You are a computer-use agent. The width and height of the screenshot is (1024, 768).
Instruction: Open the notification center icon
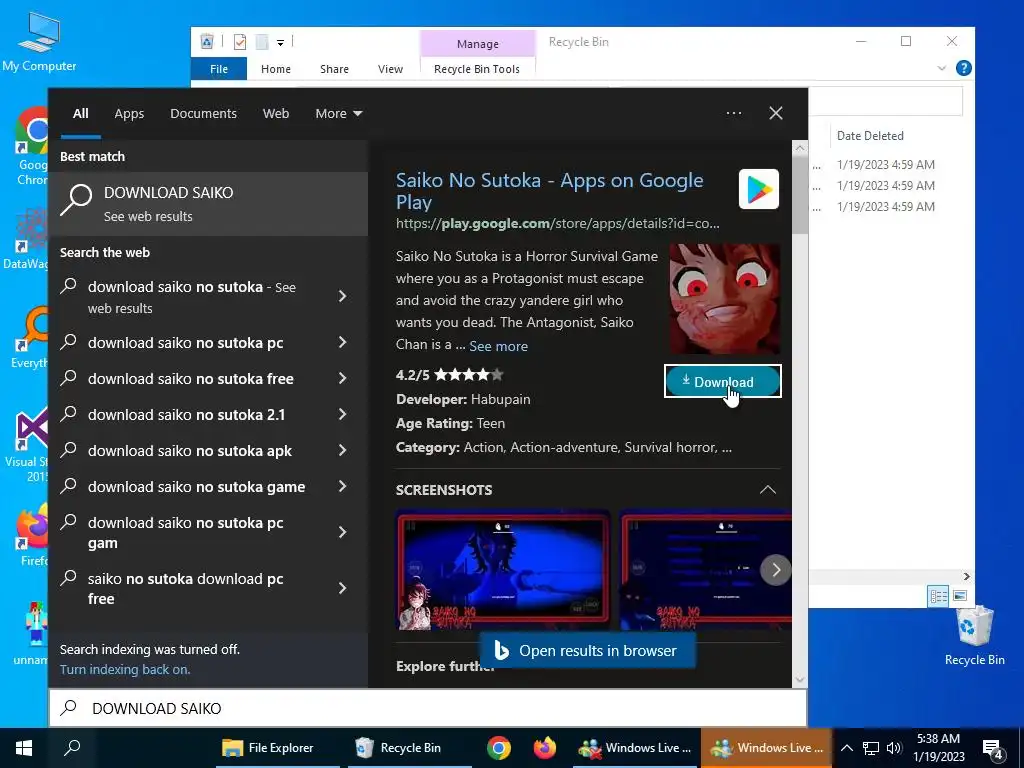pos(993,749)
